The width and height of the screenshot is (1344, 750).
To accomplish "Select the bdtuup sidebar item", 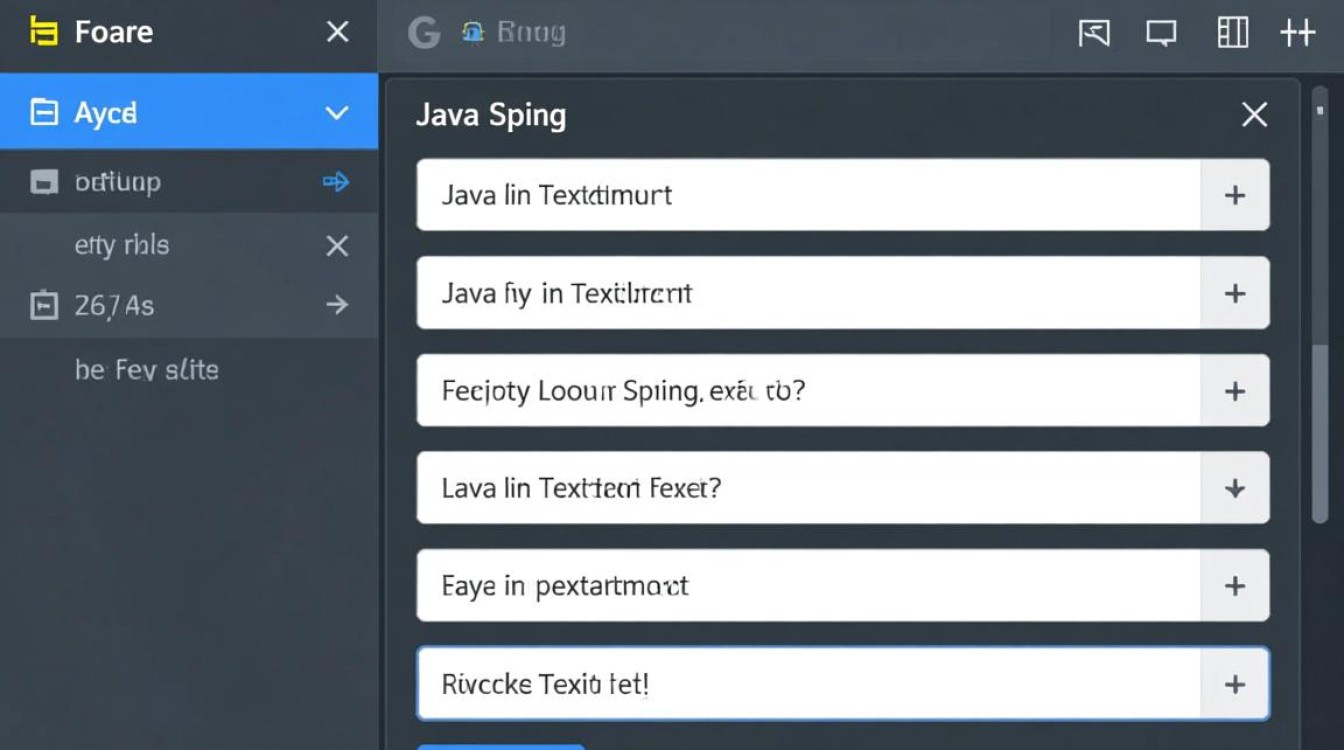I will [x=118, y=182].
